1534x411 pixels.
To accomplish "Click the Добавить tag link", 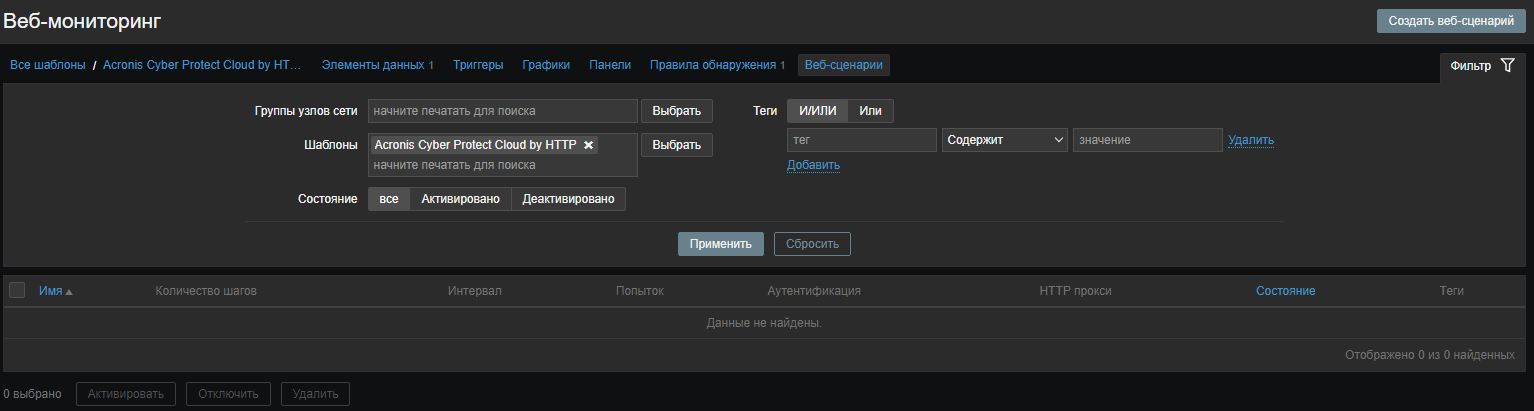I will [813, 165].
